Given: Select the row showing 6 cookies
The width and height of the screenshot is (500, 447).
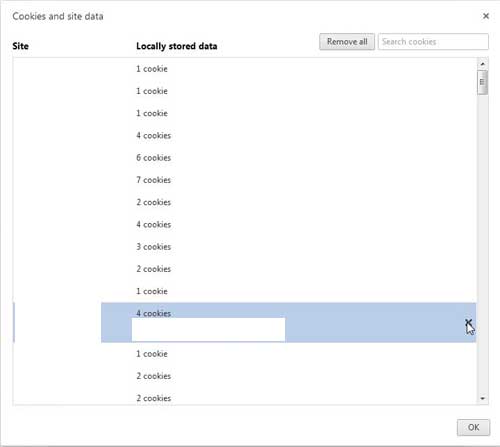Looking at the screenshot, I should coord(245,158).
